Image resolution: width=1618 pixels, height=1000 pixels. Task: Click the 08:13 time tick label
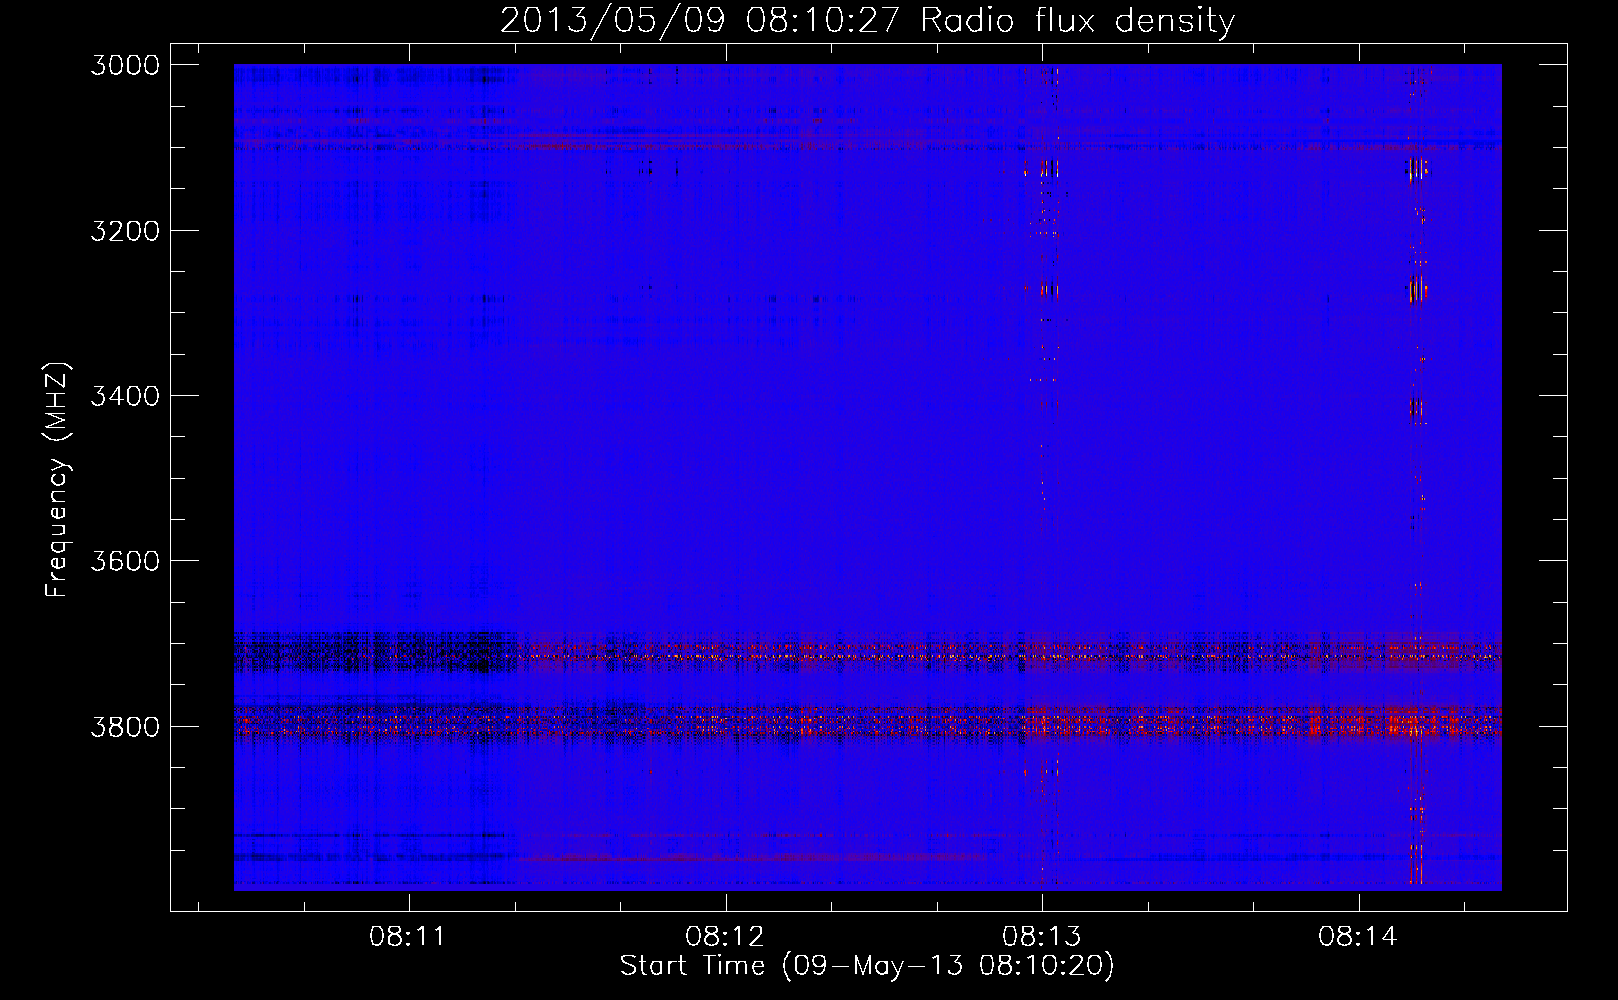1042,937
